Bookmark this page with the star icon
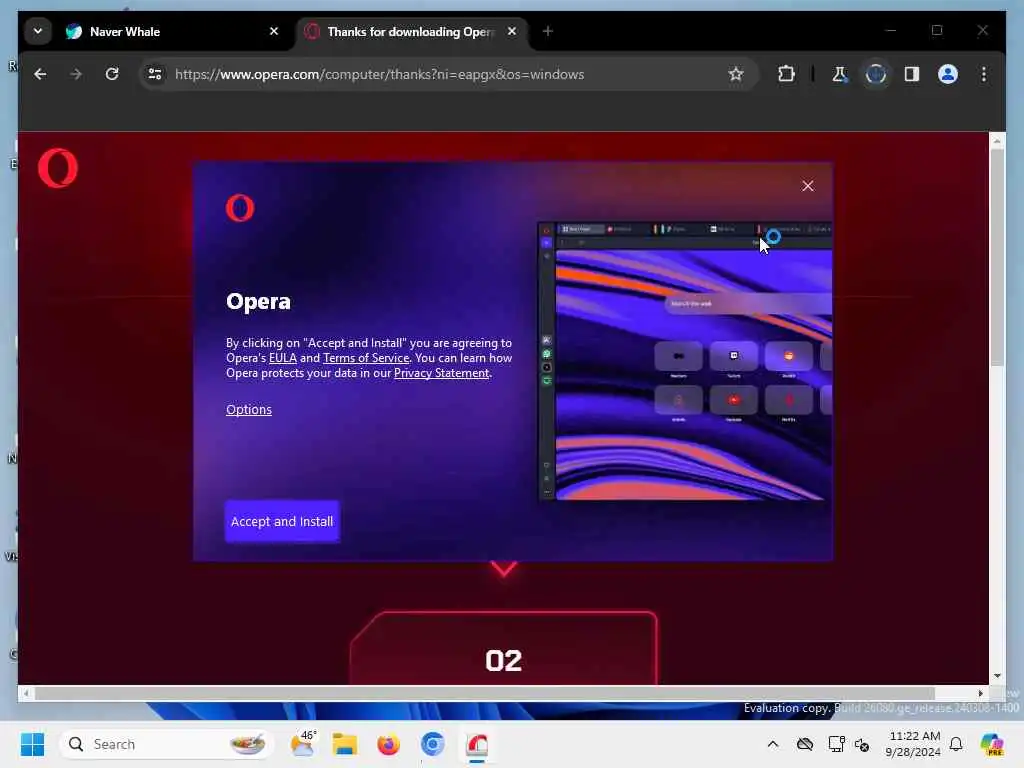The height and width of the screenshot is (768, 1024). (736, 74)
